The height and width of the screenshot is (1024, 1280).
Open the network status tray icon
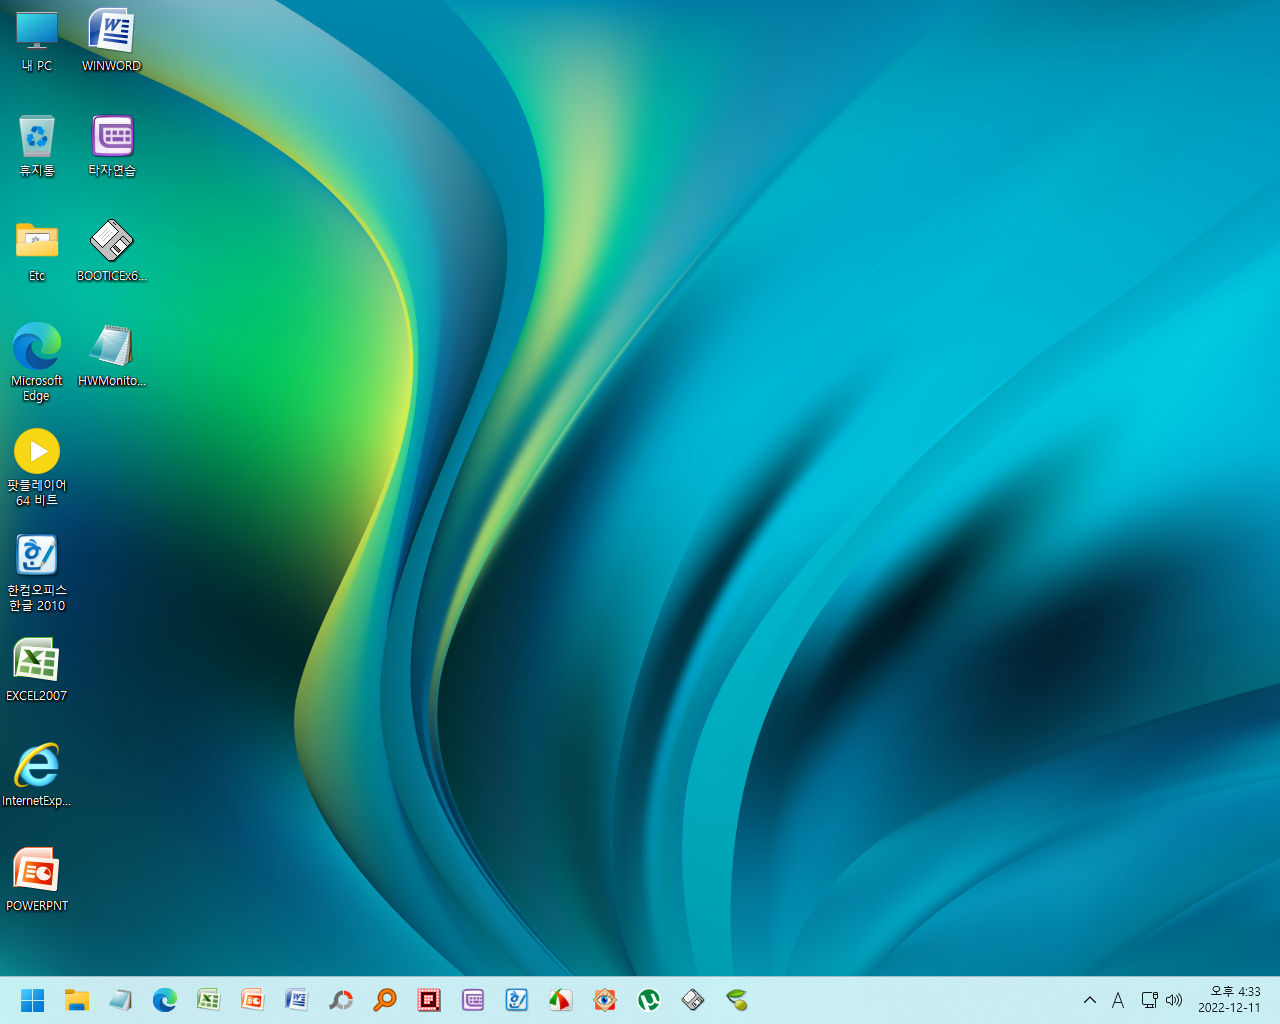1149,1000
